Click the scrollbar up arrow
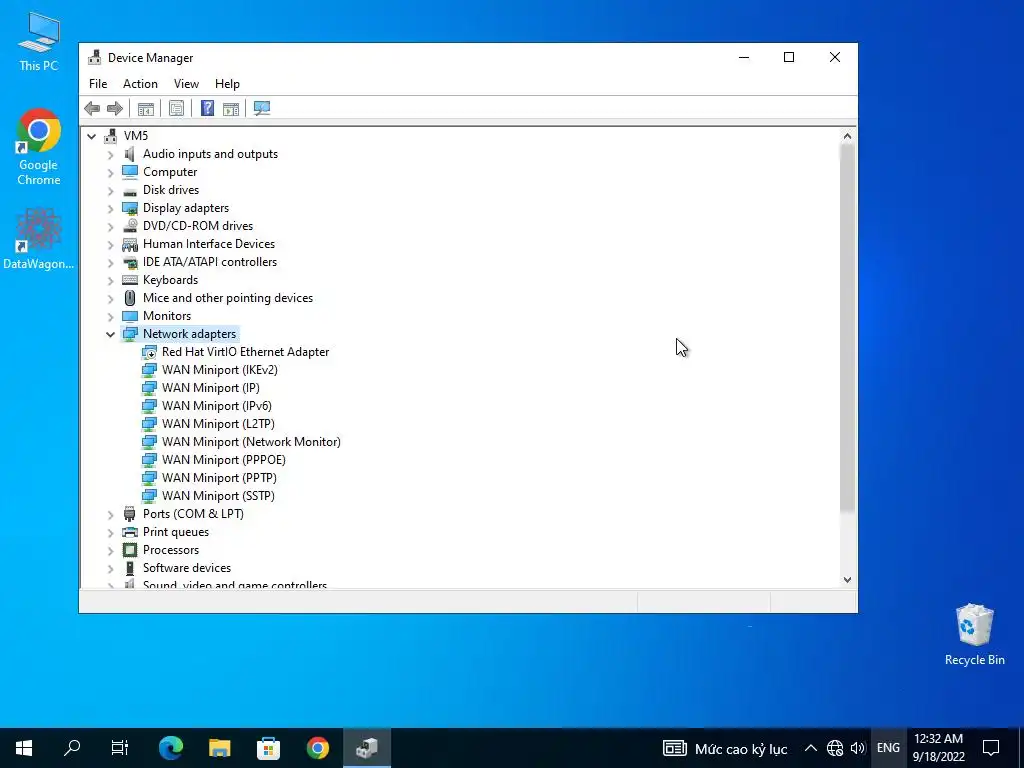This screenshot has width=1024, height=768. [847, 136]
